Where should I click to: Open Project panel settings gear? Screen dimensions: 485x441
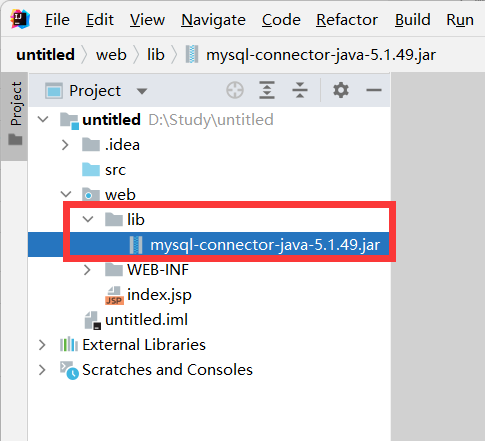[x=341, y=90]
